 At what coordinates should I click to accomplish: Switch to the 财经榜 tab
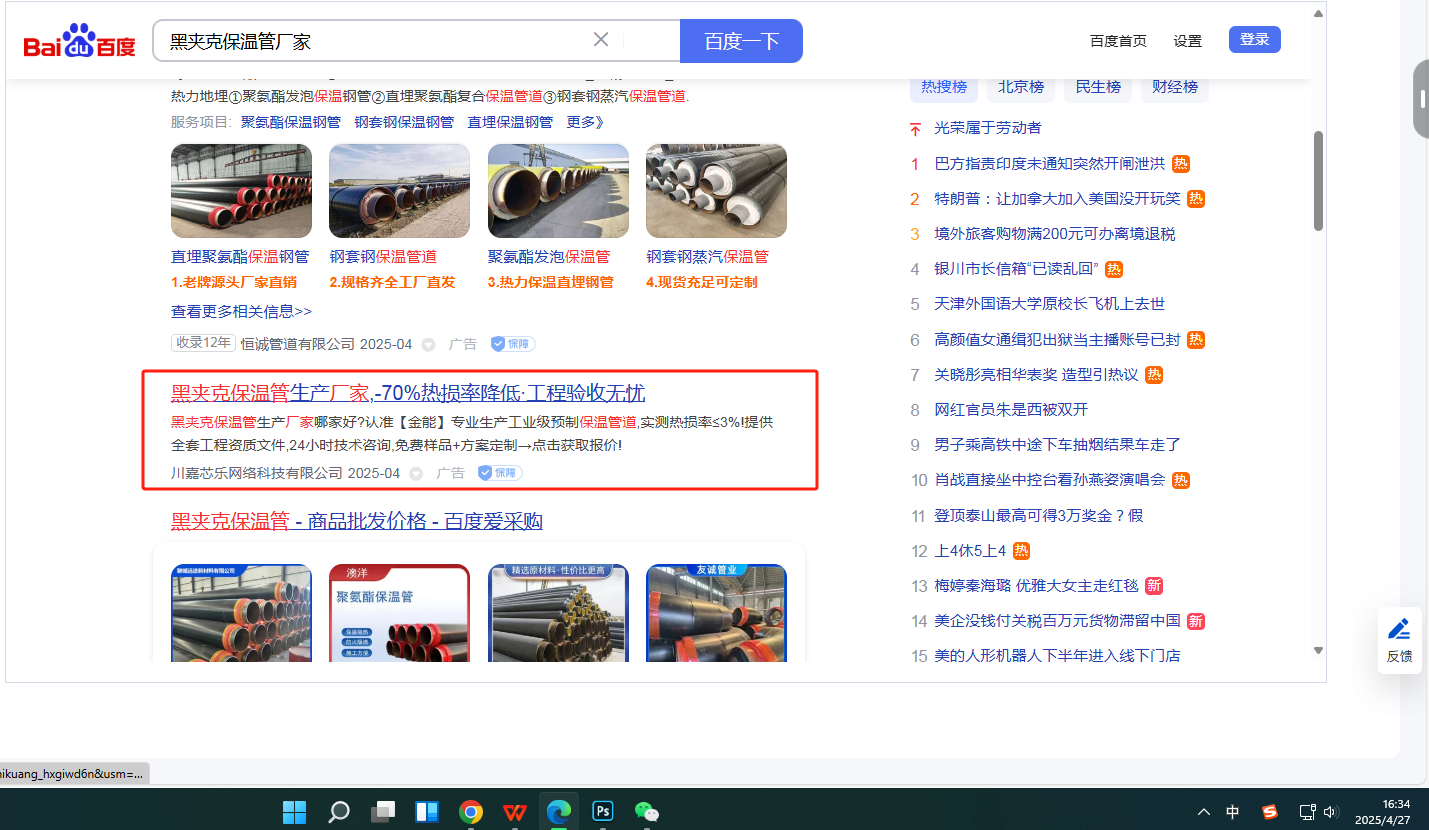[1175, 87]
